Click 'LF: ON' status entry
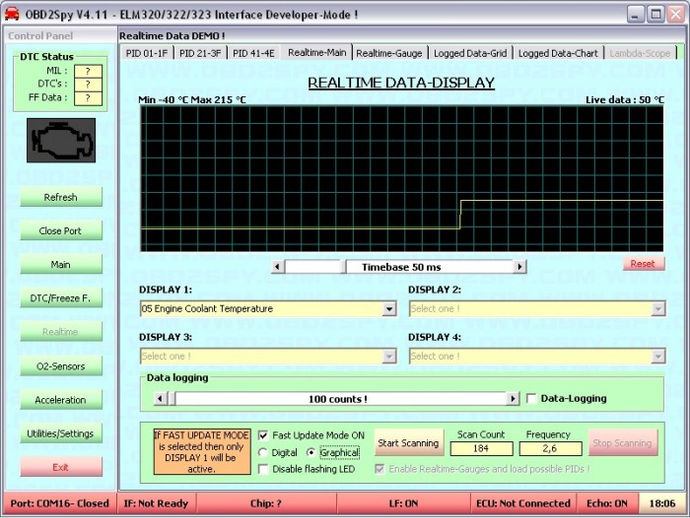This screenshot has height=518, width=690. (x=404, y=503)
